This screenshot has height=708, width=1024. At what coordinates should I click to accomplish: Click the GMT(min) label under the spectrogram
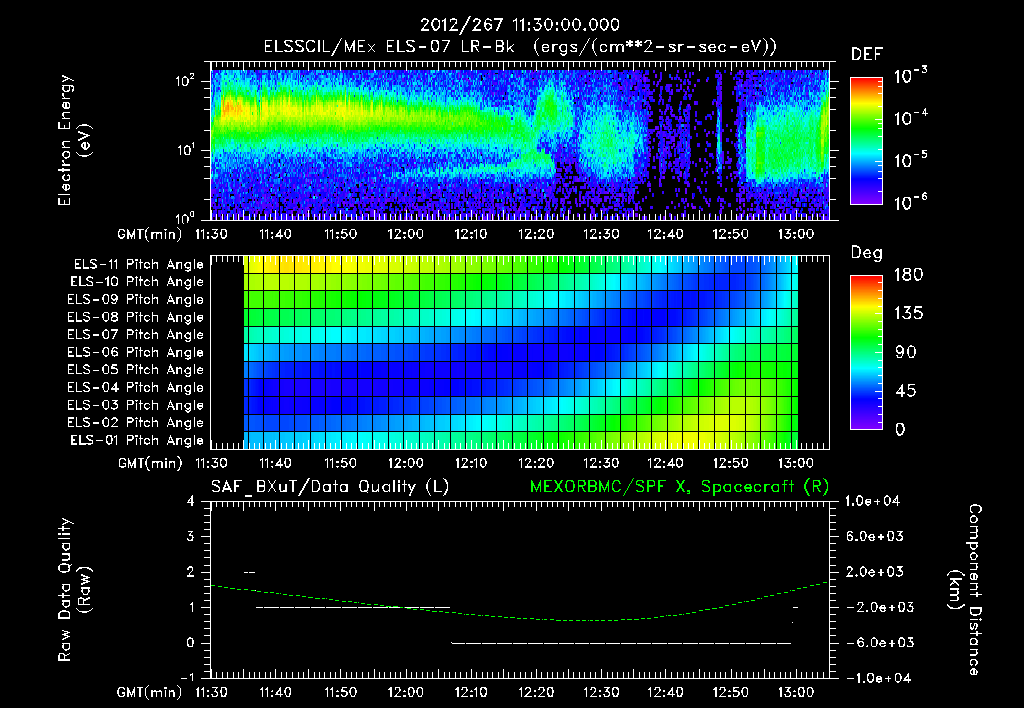pos(150,234)
